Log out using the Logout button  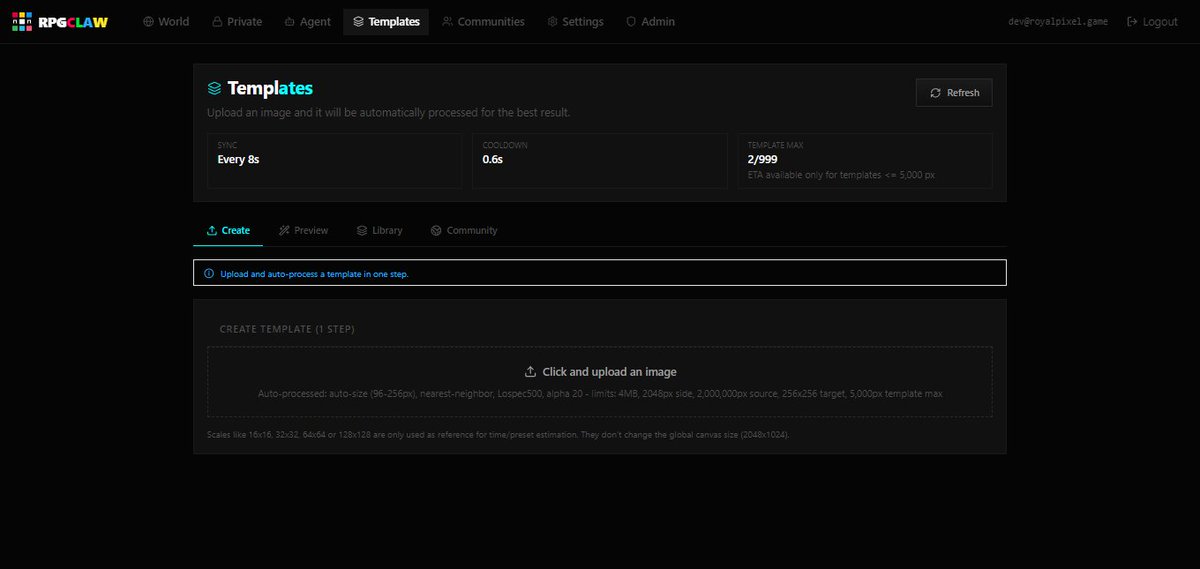pyautogui.click(x=1152, y=21)
